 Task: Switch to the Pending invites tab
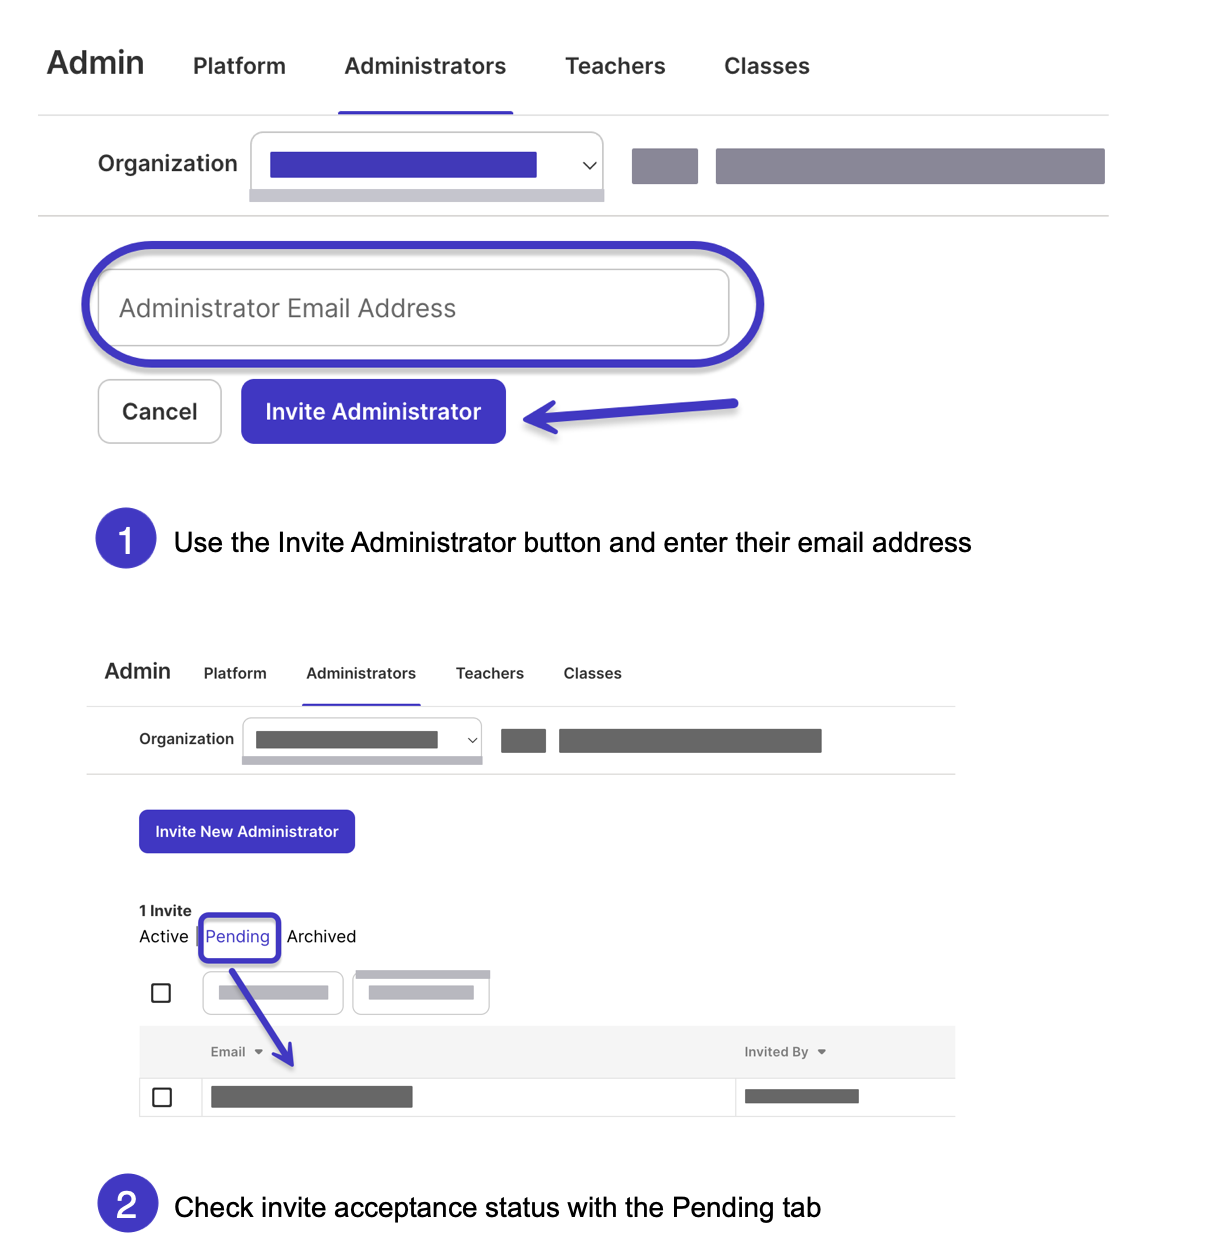(239, 937)
